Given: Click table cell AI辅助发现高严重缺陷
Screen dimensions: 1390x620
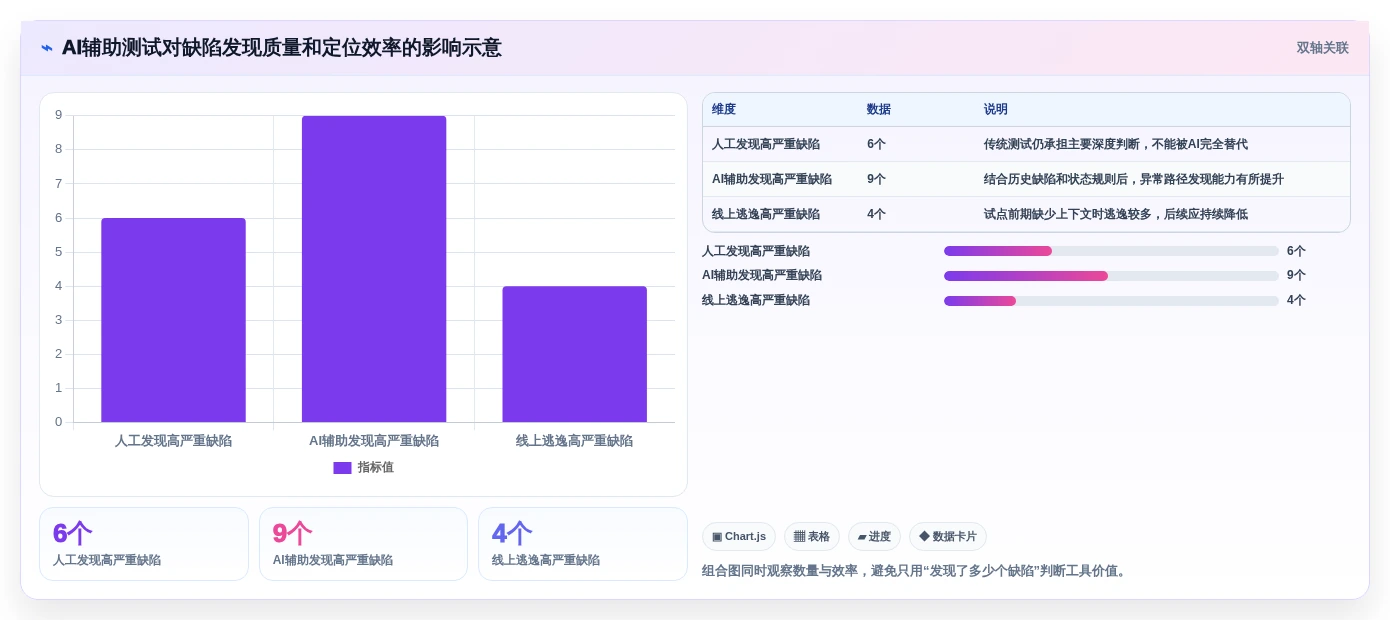Looking at the screenshot, I should coord(772,179).
